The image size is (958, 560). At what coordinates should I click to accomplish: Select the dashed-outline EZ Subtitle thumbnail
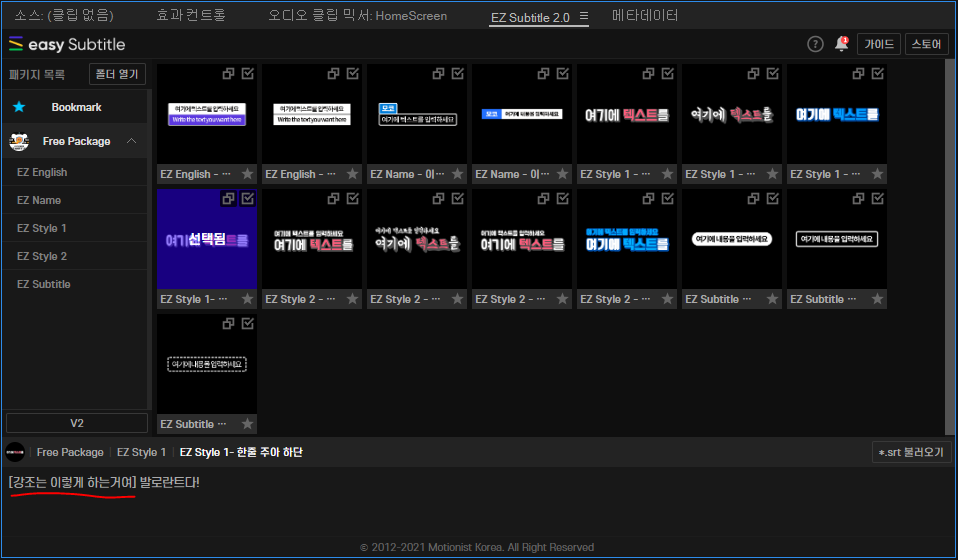[x=207, y=365]
